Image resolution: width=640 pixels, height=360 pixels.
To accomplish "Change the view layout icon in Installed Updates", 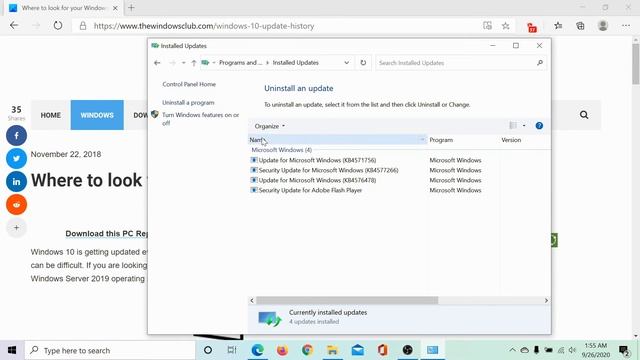I will (513, 126).
